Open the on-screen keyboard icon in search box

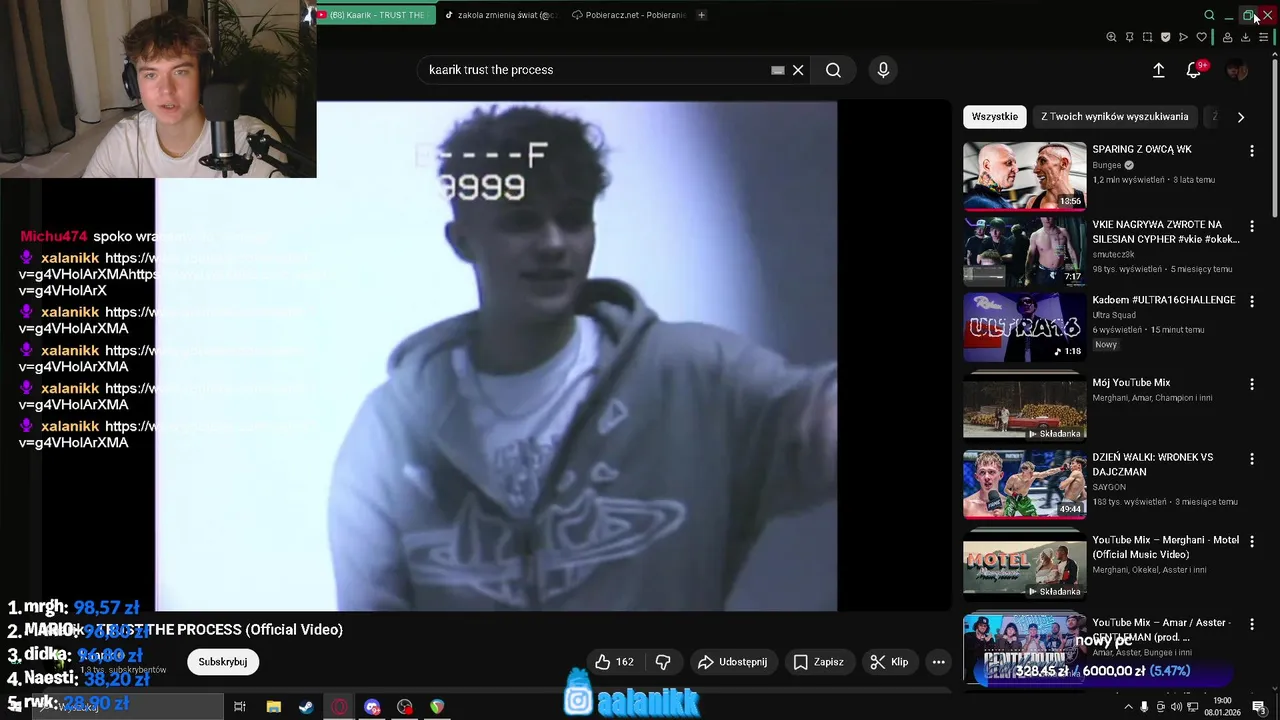click(x=777, y=70)
